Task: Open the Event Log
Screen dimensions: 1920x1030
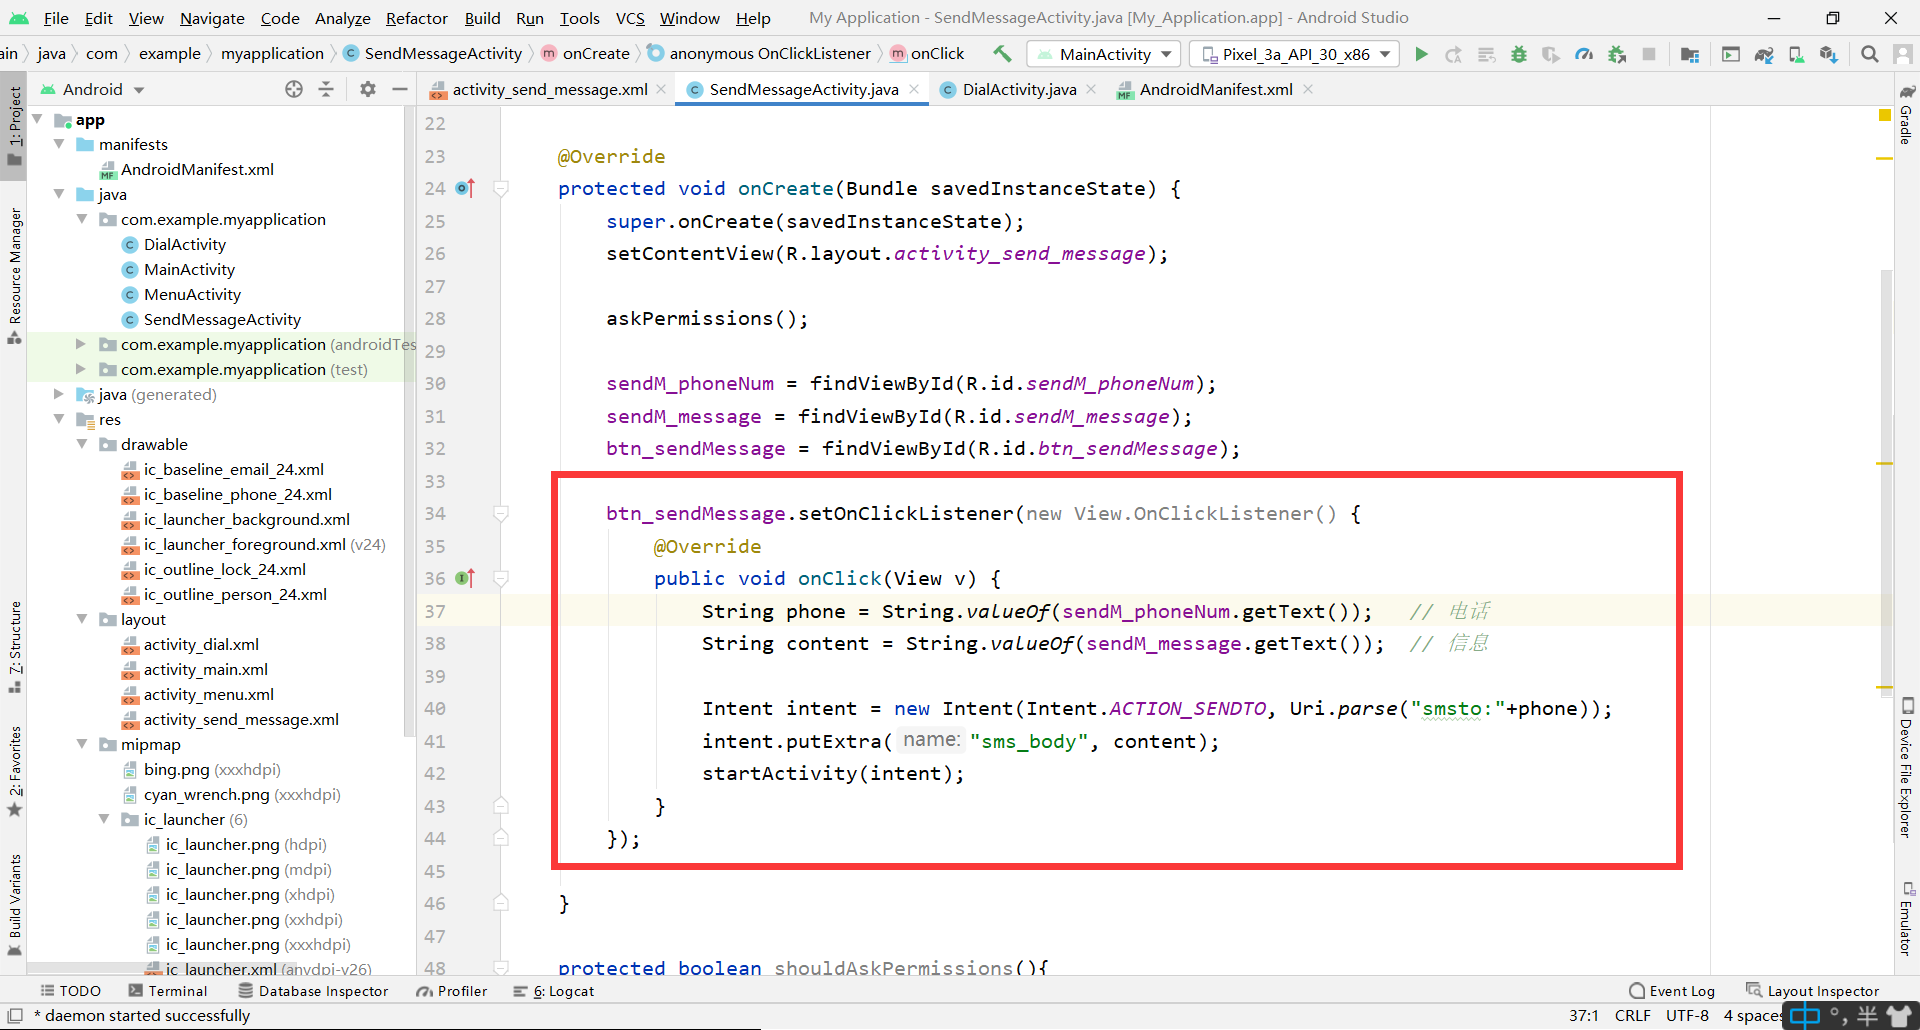Action: (1680, 990)
